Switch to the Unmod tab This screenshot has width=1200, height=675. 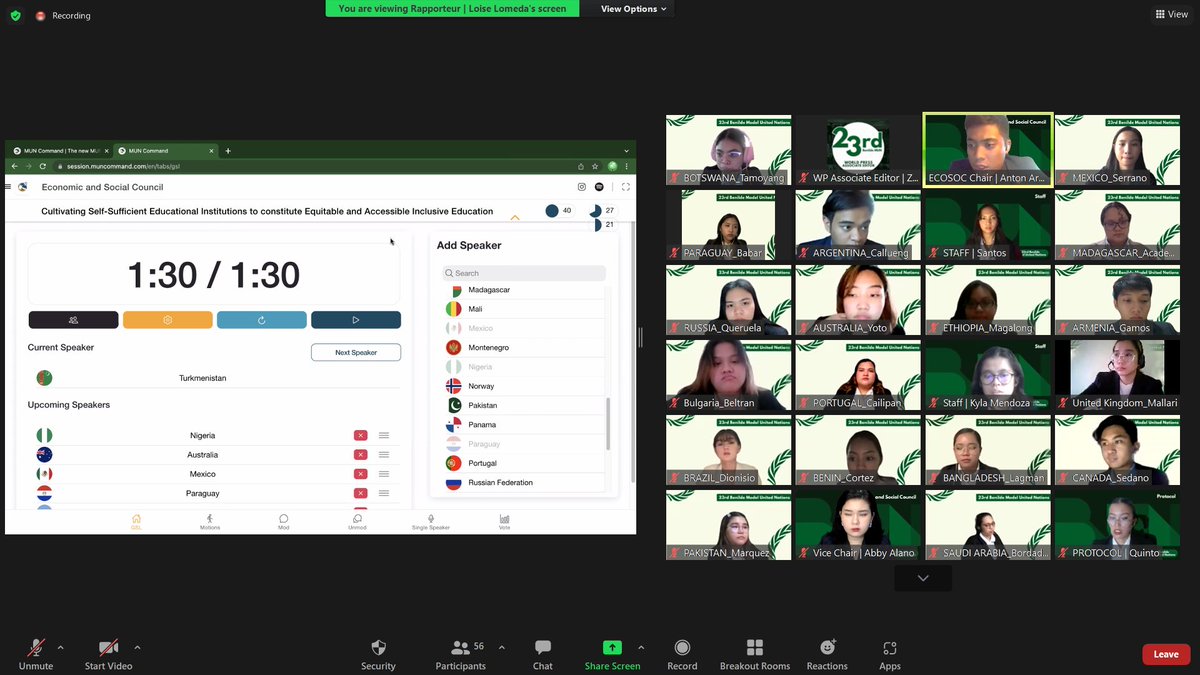tap(357, 522)
